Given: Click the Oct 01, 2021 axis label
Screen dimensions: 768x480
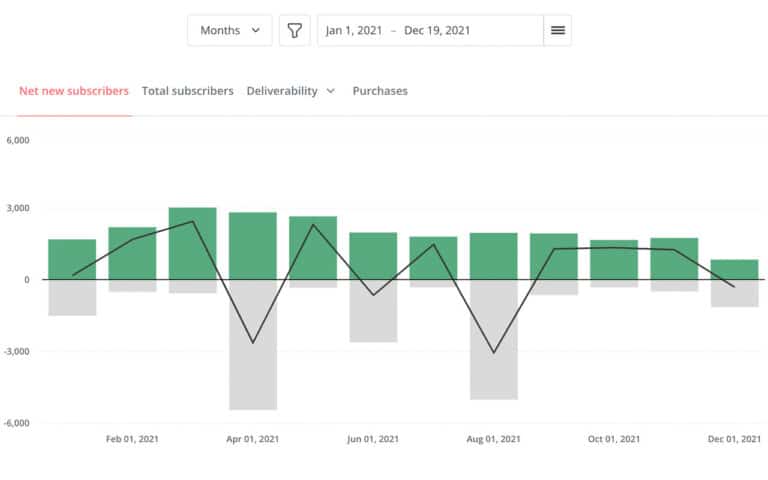Looking at the screenshot, I should [614, 439].
